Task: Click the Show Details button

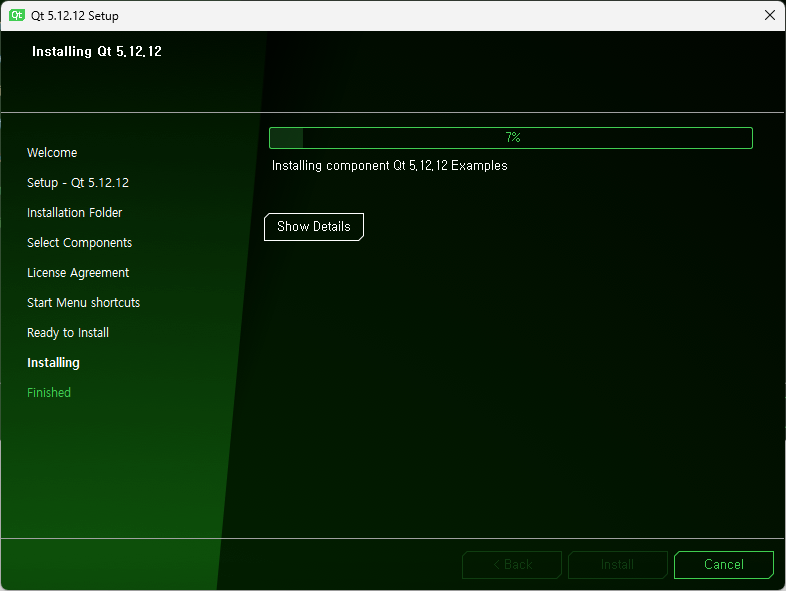Action: click(314, 227)
